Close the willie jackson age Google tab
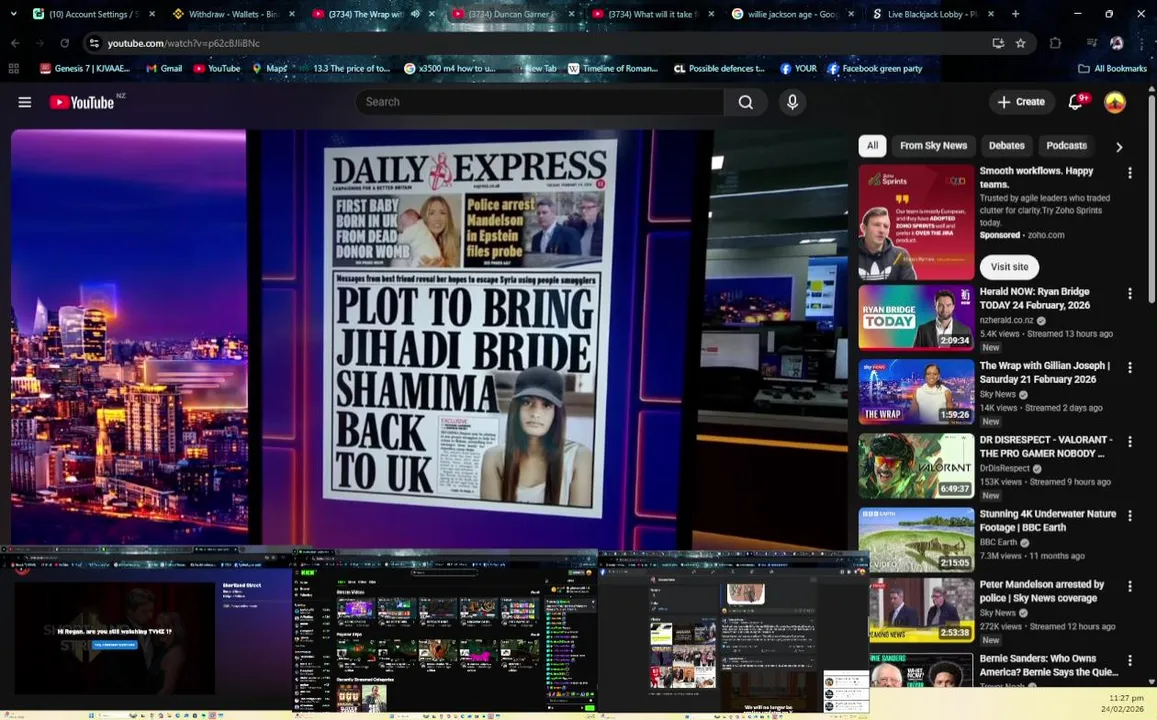1157x720 pixels. click(x=851, y=14)
